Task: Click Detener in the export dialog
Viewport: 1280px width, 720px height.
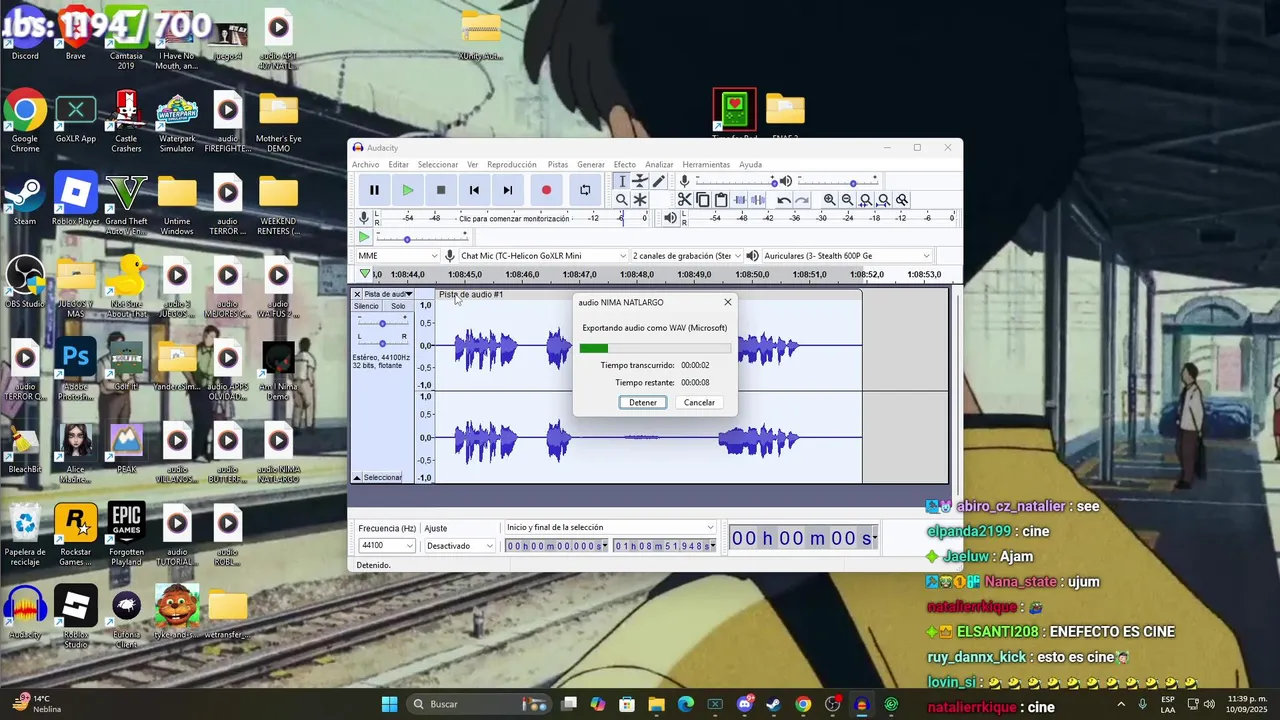Action: click(643, 402)
